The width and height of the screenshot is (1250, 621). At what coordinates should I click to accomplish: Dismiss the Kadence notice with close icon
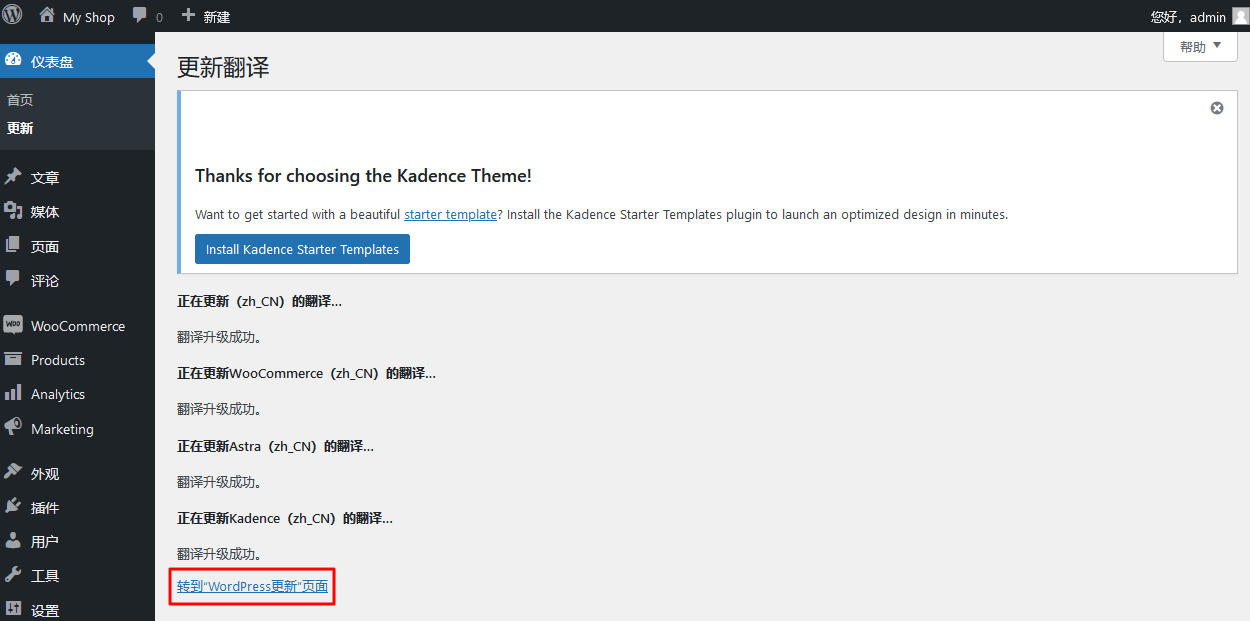click(x=1217, y=108)
